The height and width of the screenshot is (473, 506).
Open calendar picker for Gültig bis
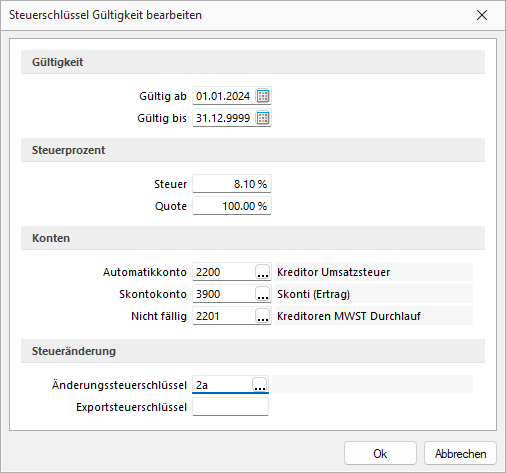(263, 118)
